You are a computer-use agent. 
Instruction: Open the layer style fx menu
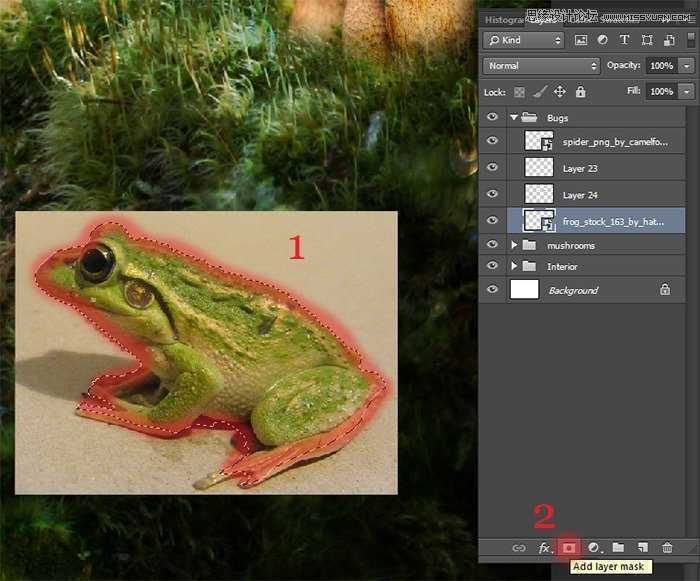point(545,548)
